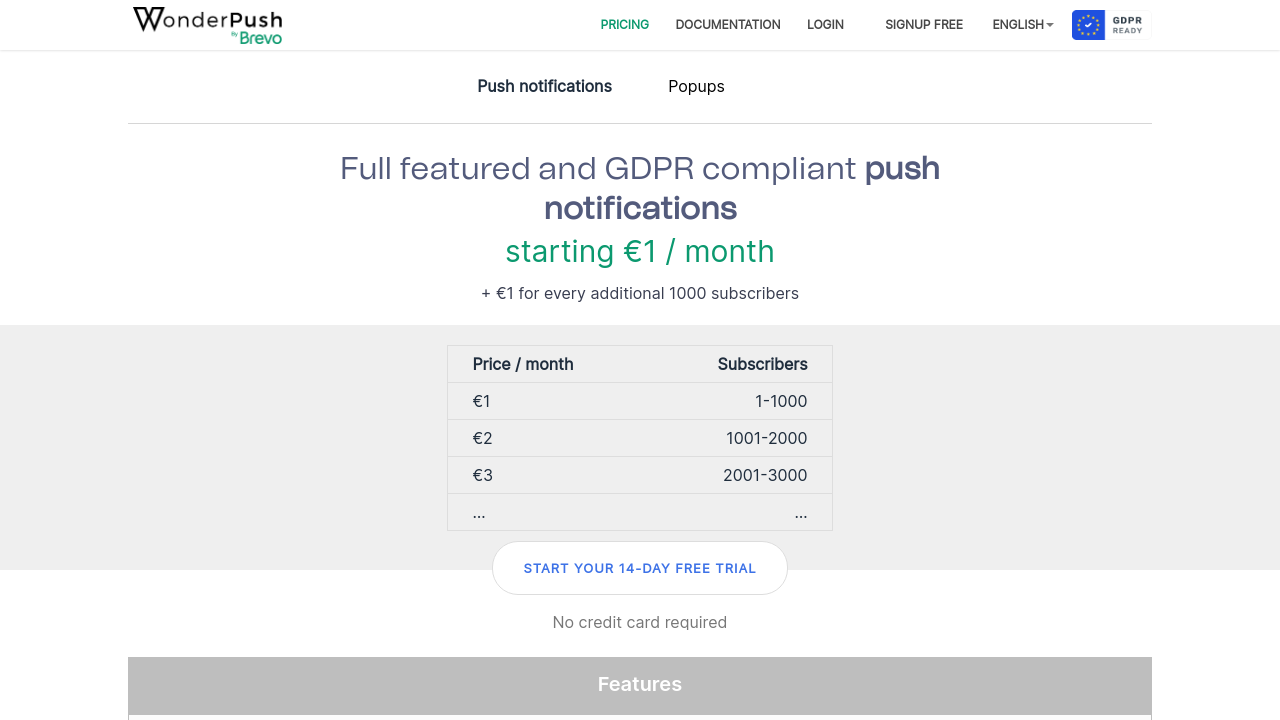Screen dimensions: 1280x720
Task: Open the Documentation link
Action: 728,25
